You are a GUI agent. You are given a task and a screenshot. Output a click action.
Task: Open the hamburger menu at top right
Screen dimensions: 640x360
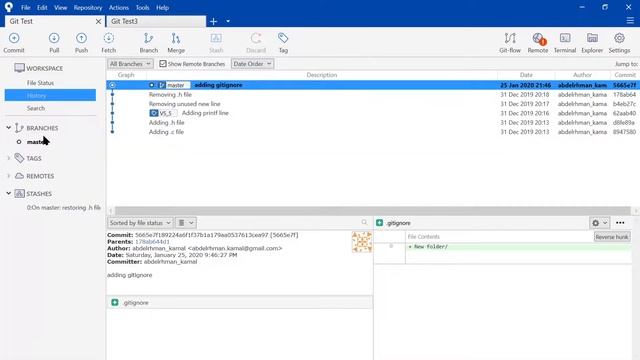[x=630, y=21]
